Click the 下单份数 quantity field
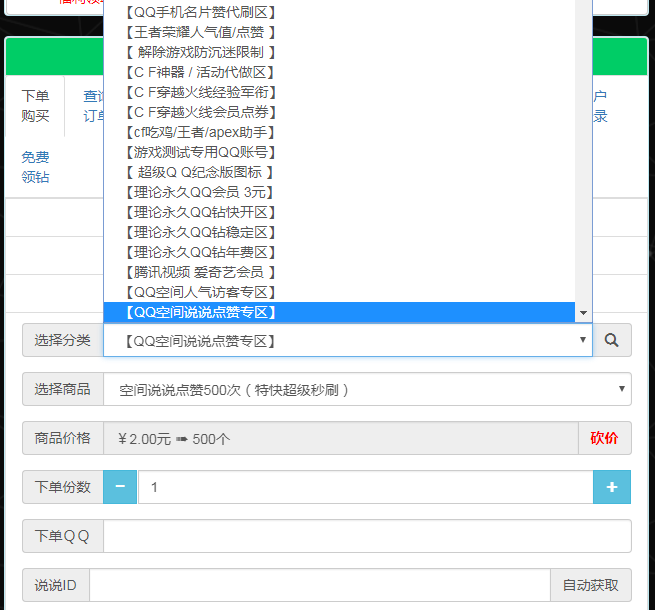The height and width of the screenshot is (610, 655). click(365, 487)
